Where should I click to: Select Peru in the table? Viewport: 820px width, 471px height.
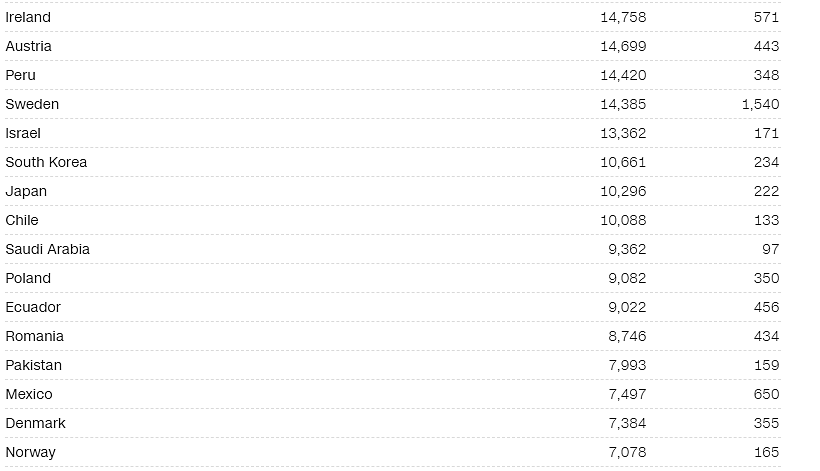tap(21, 75)
